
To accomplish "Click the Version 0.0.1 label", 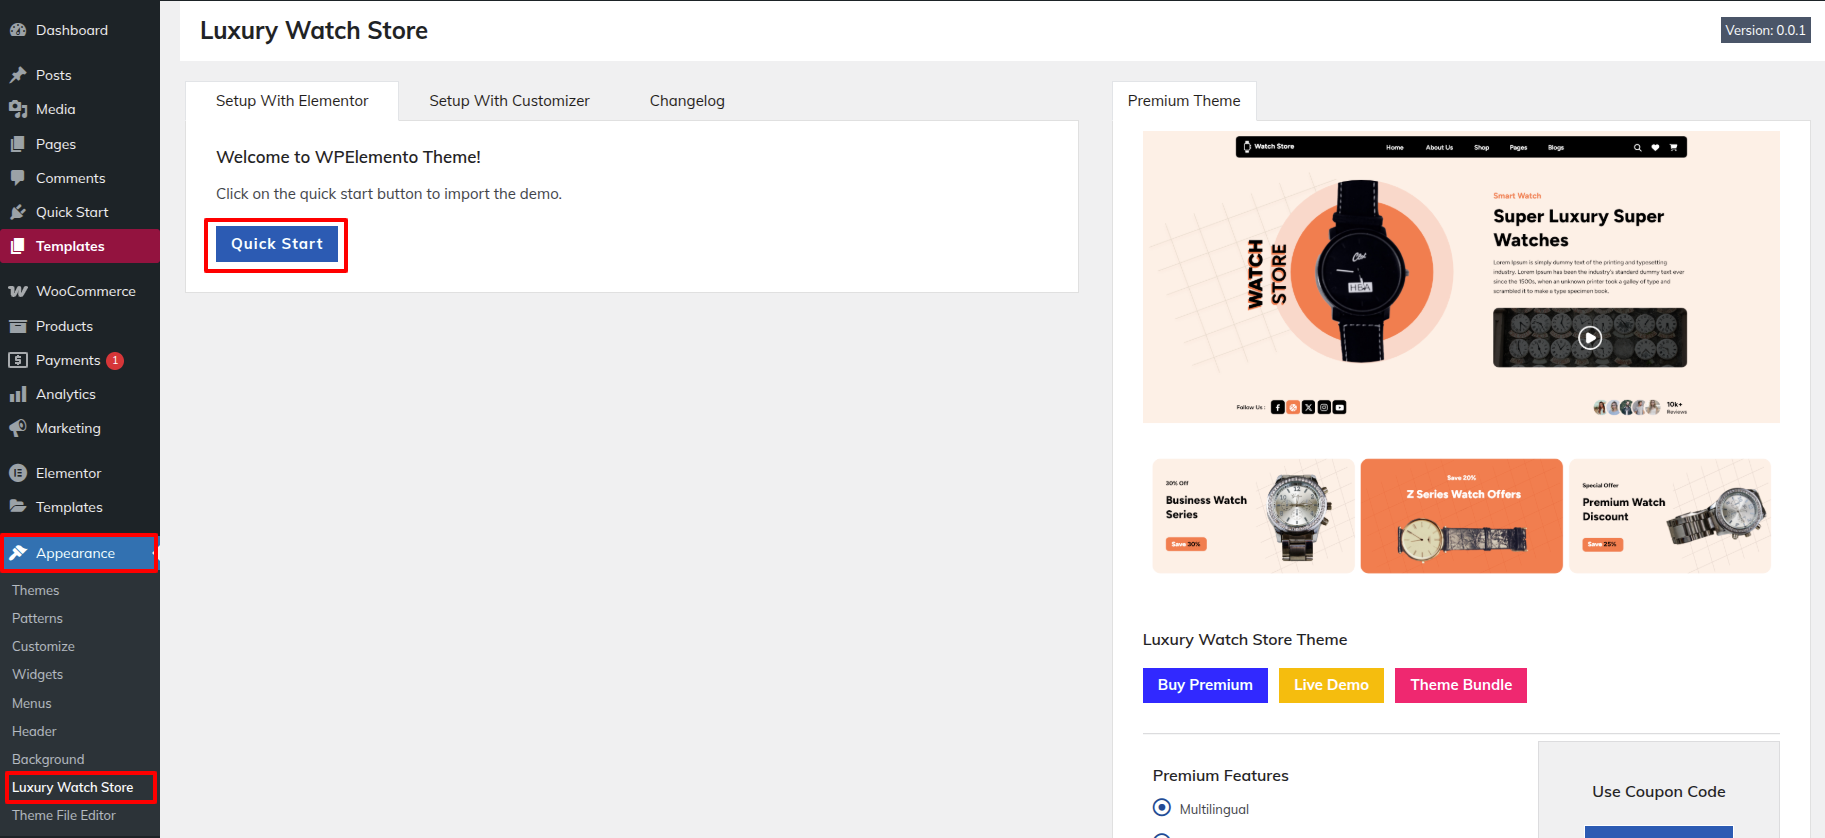I will pos(1765,30).
